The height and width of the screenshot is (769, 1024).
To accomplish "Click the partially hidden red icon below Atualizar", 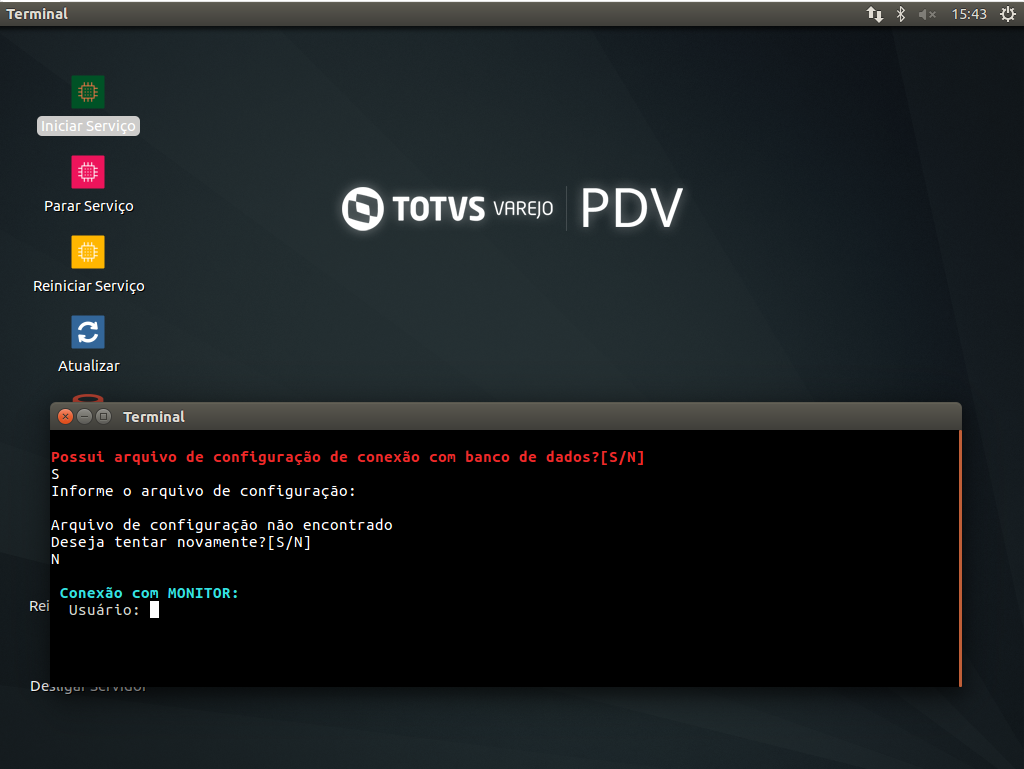I will (88, 398).
